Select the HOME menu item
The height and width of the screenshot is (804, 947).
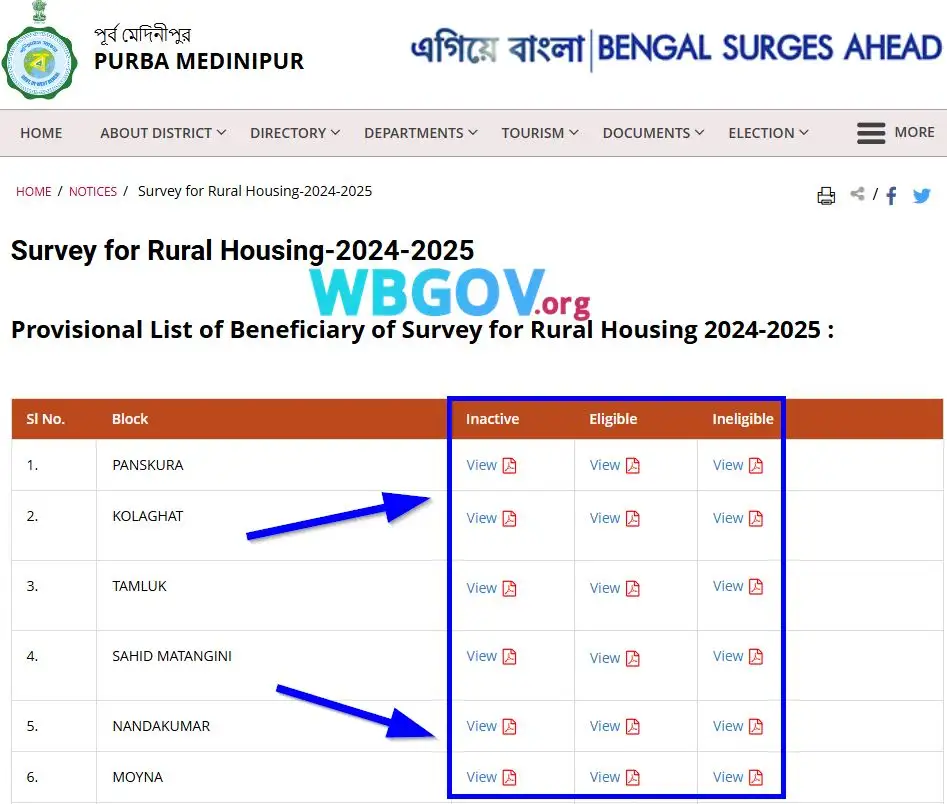40,132
